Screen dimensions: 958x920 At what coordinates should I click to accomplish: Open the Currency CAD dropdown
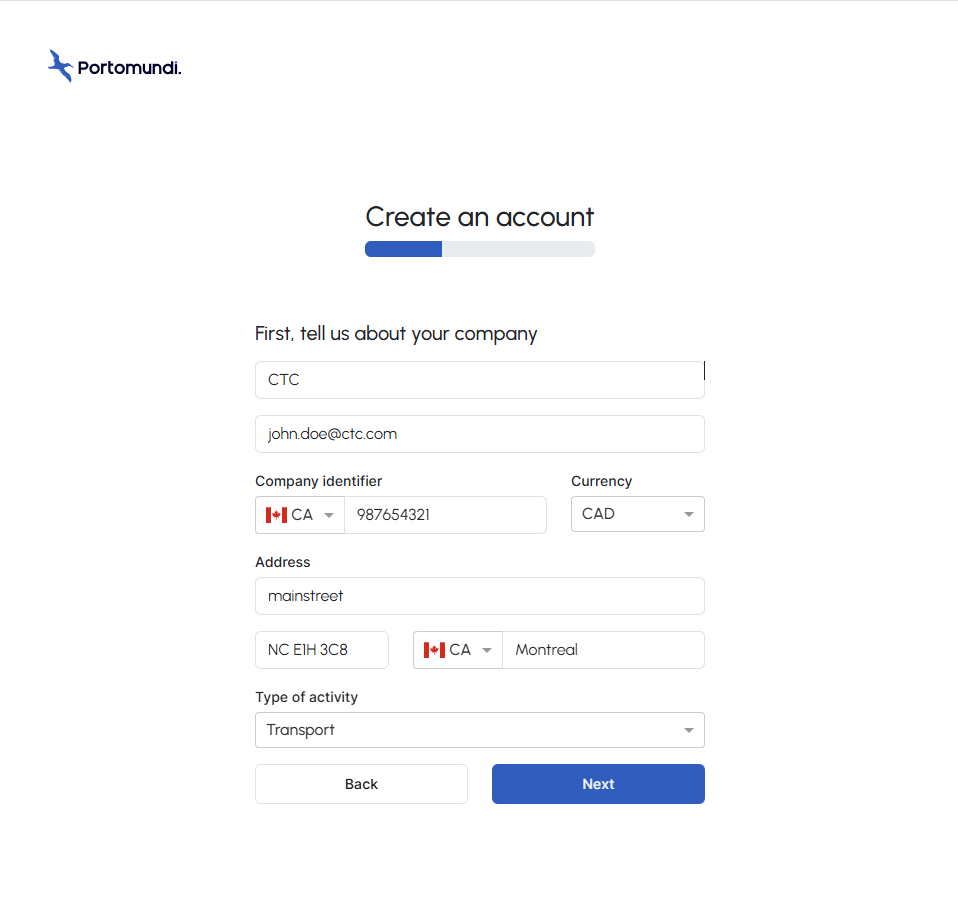point(638,514)
